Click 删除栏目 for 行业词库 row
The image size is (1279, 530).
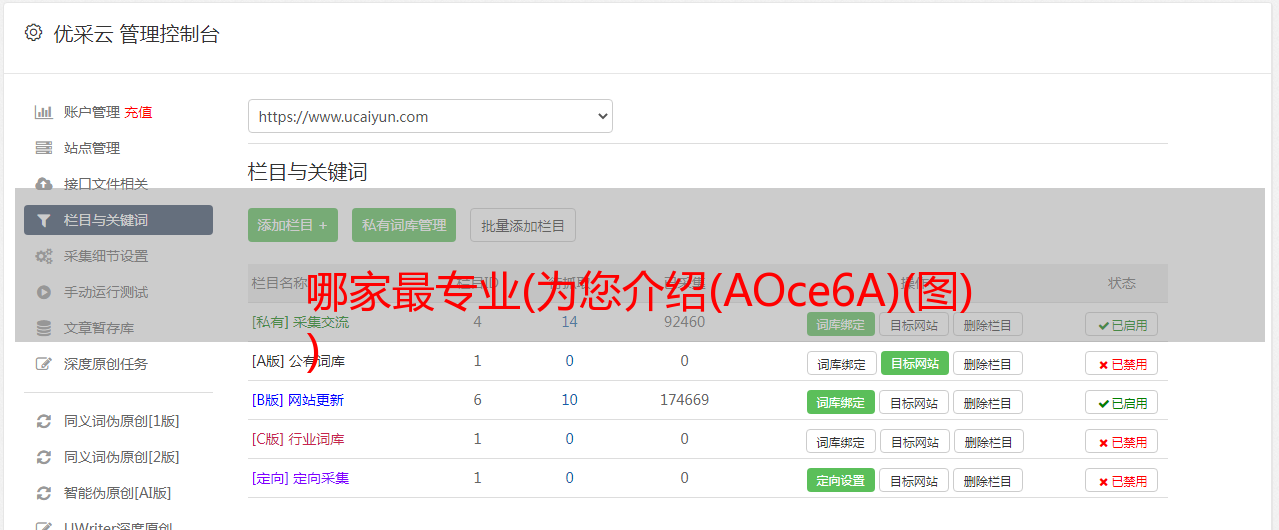click(988, 442)
